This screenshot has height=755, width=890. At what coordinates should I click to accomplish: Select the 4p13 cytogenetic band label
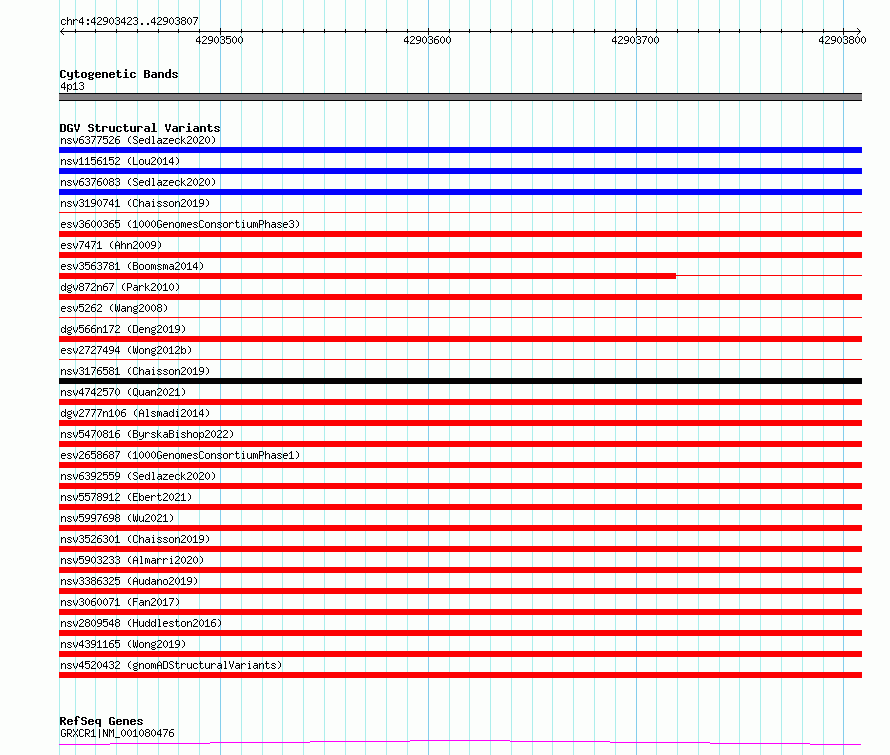pyautogui.click(x=72, y=86)
